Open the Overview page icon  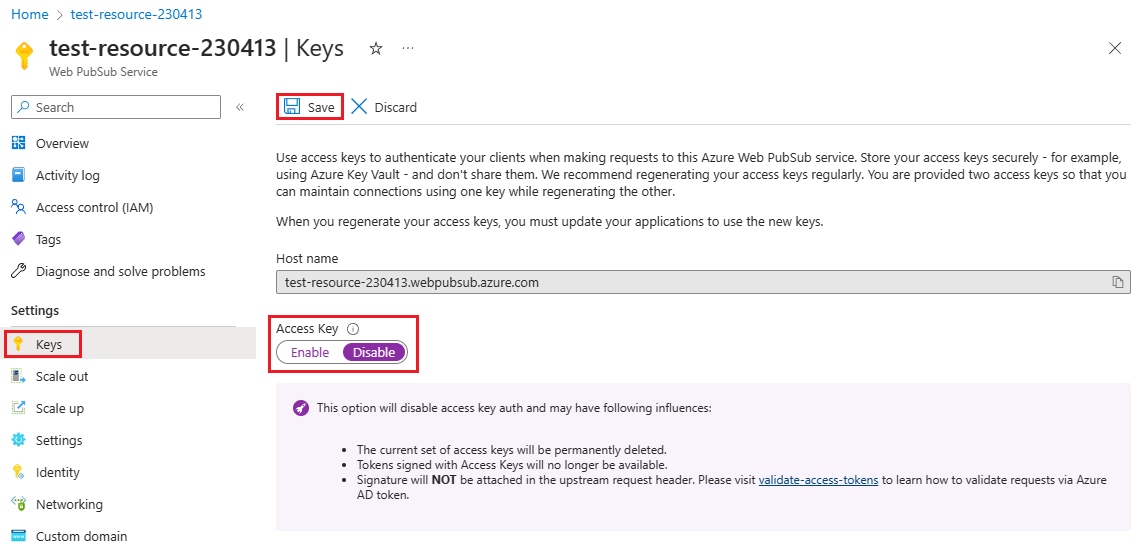pyautogui.click(x=18, y=143)
